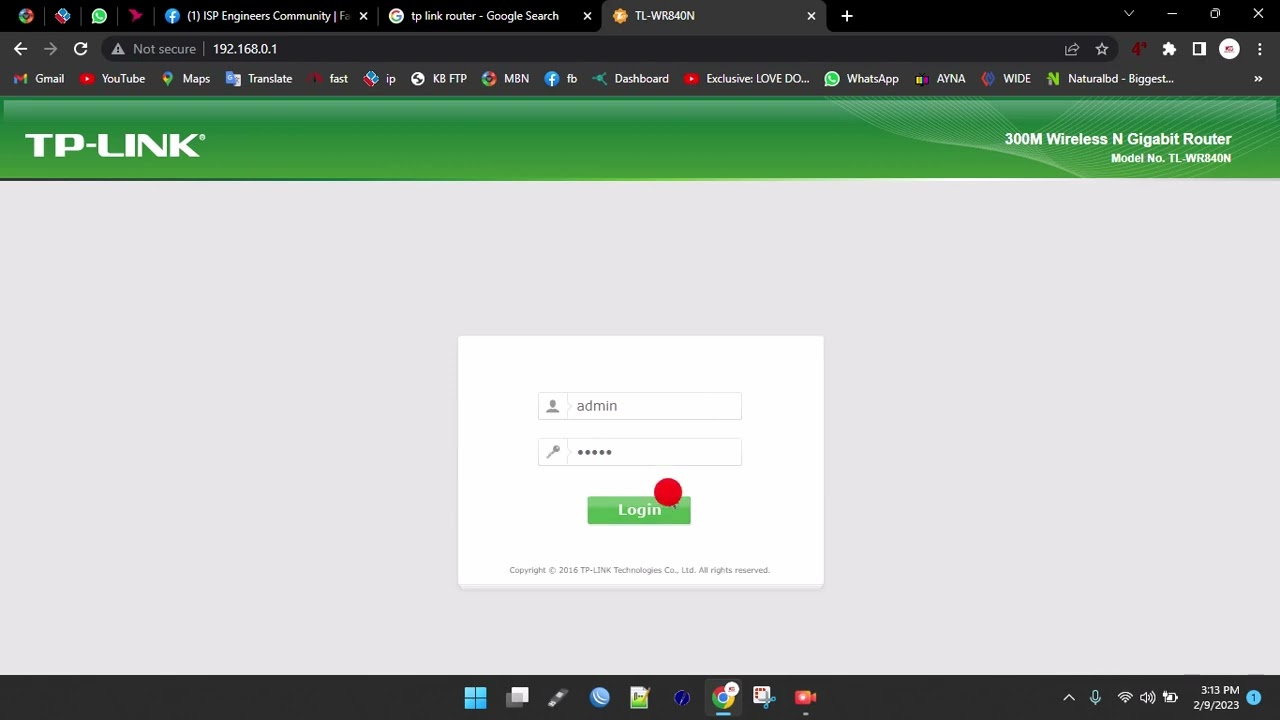Viewport: 1280px width, 720px height.
Task: Open AYNA bookmark
Action: [940, 79]
